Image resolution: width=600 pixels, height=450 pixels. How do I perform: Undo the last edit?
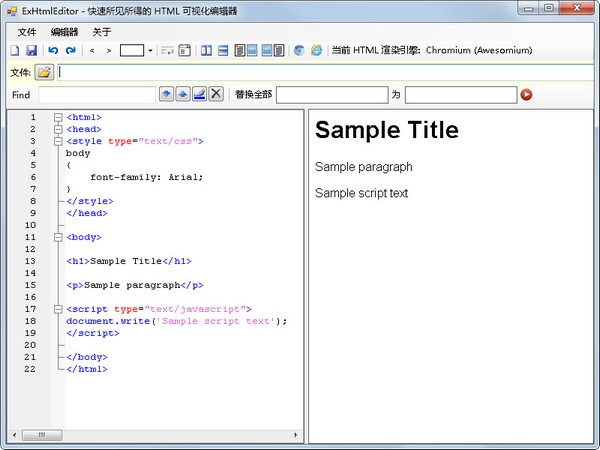pos(53,50)
